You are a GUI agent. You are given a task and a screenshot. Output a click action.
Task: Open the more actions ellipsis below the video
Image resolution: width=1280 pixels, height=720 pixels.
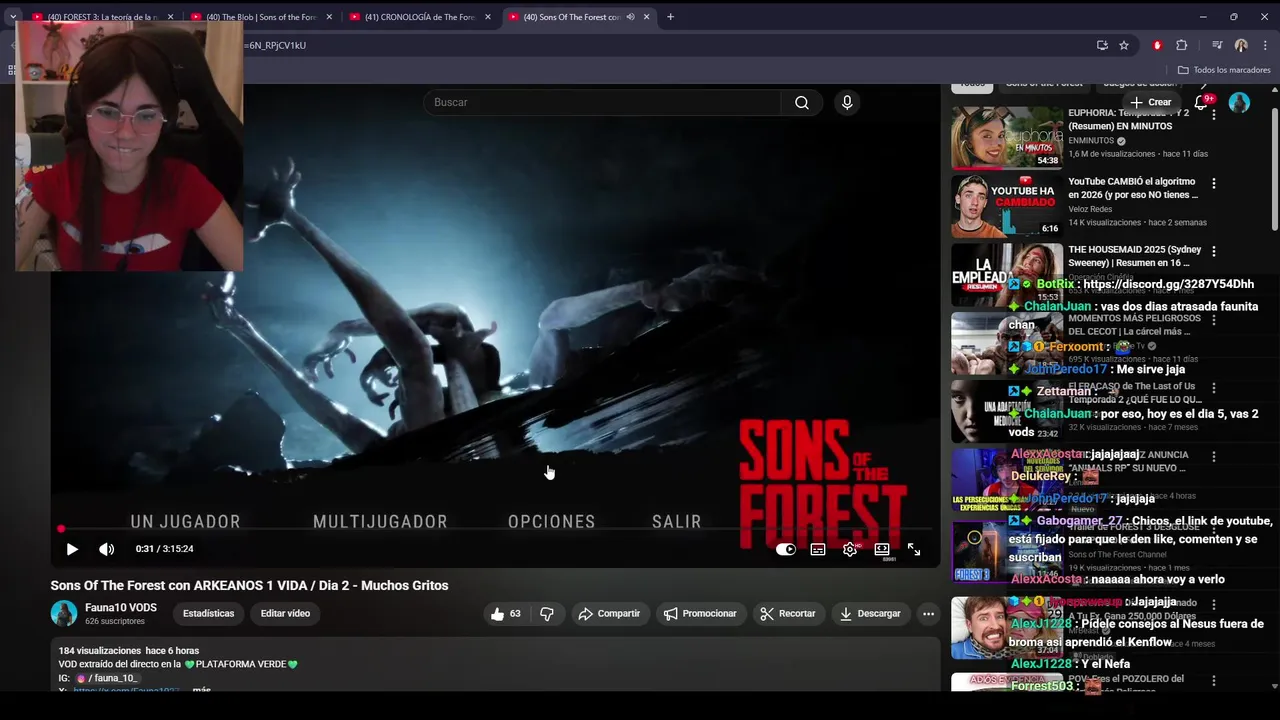[928, 614]
